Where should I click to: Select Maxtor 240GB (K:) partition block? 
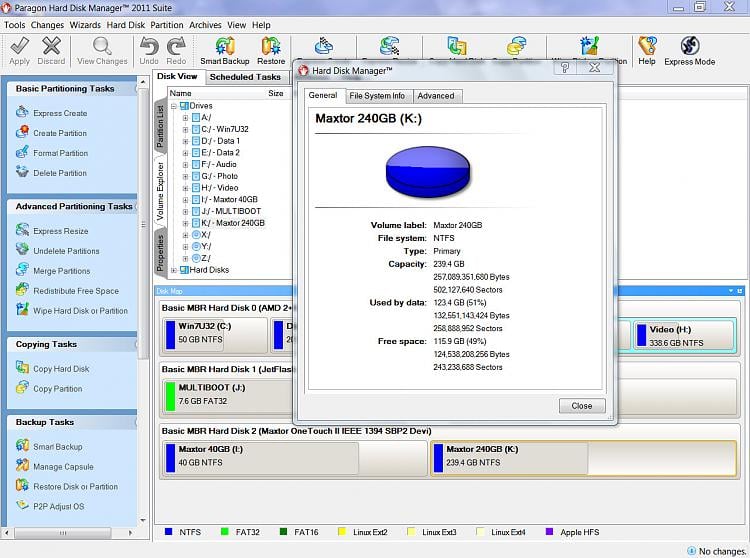coord(584,458)
